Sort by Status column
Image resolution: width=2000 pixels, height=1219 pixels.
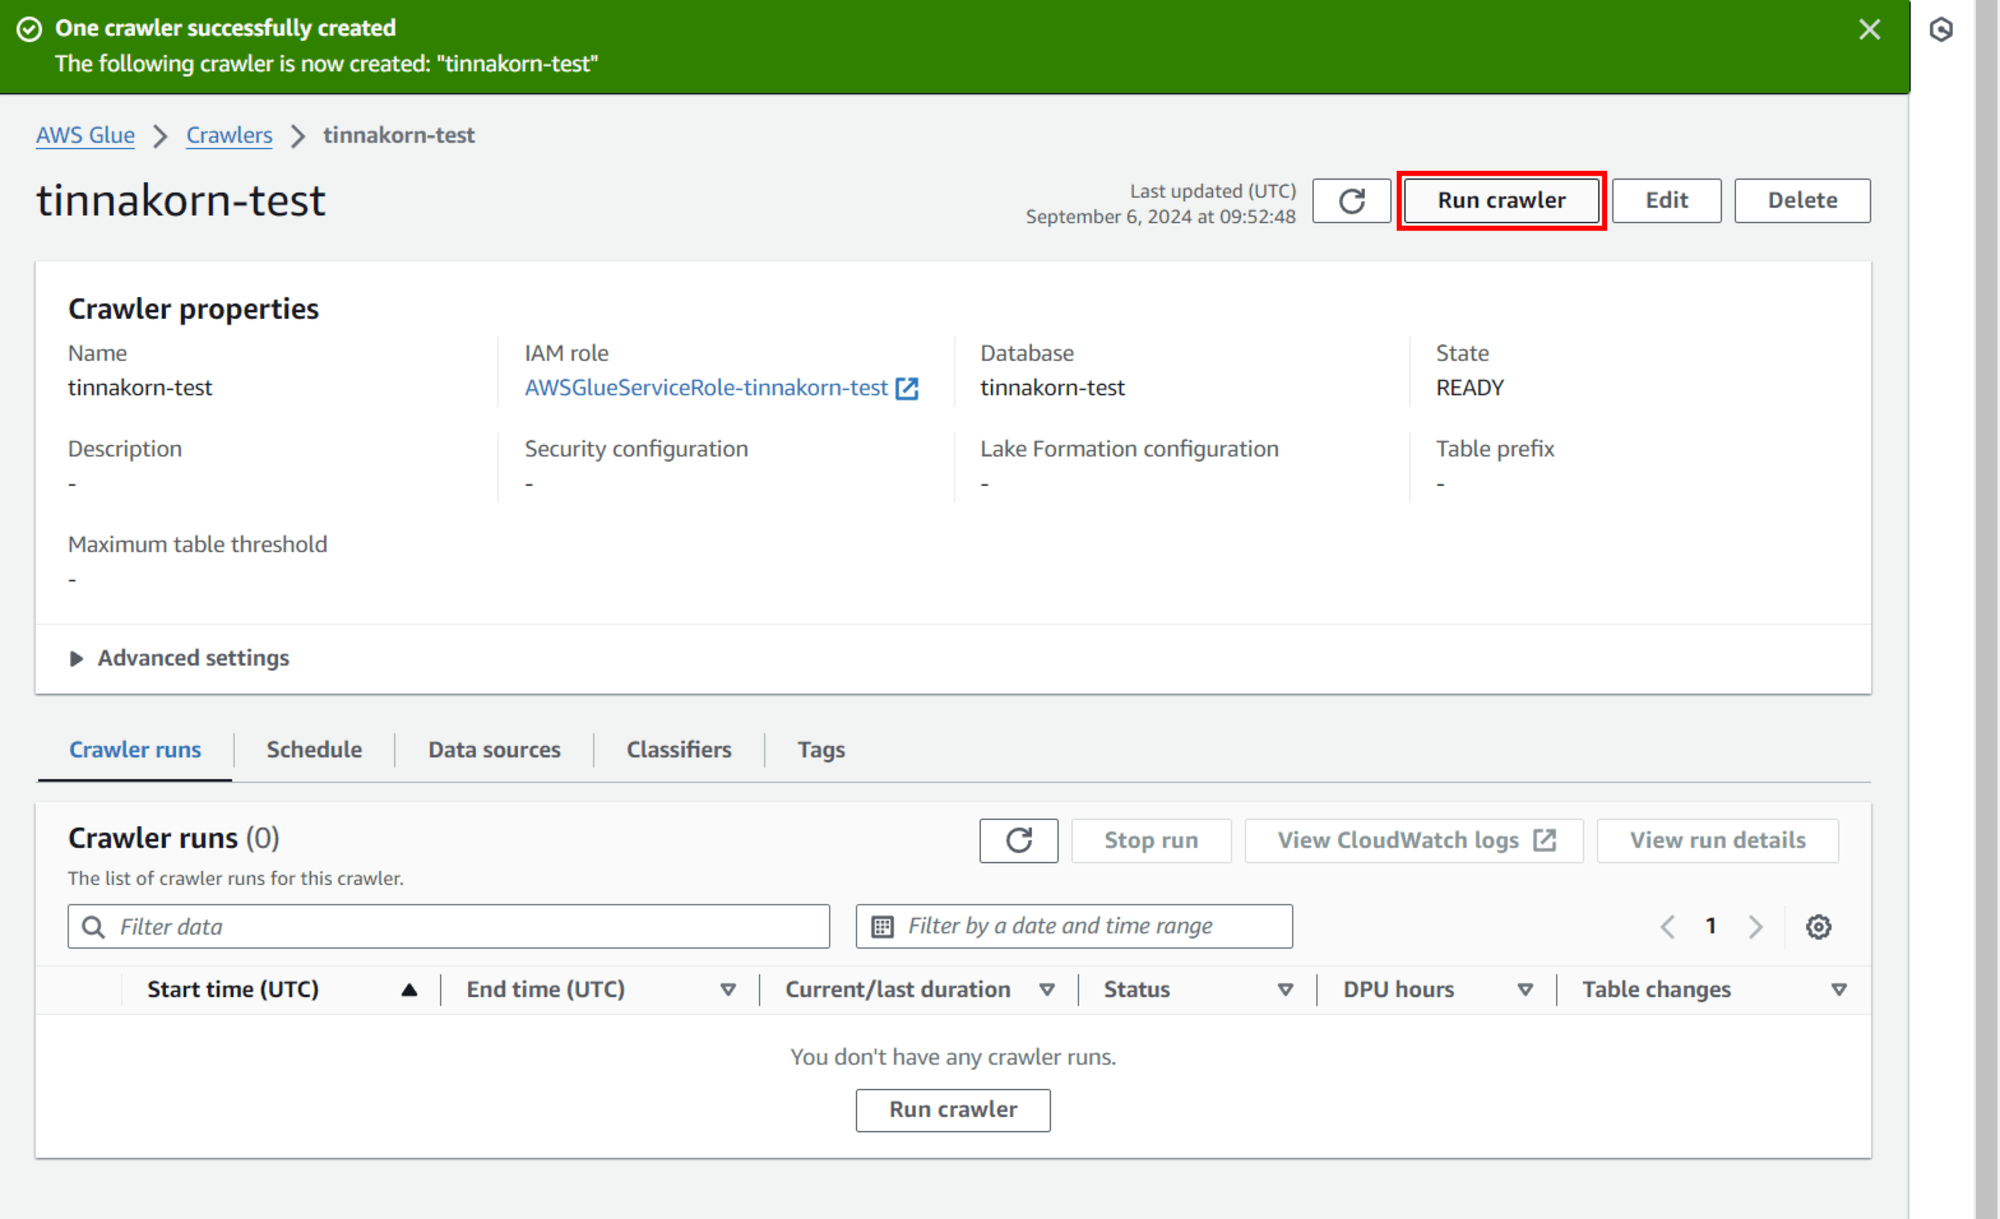click(1285, 990)
